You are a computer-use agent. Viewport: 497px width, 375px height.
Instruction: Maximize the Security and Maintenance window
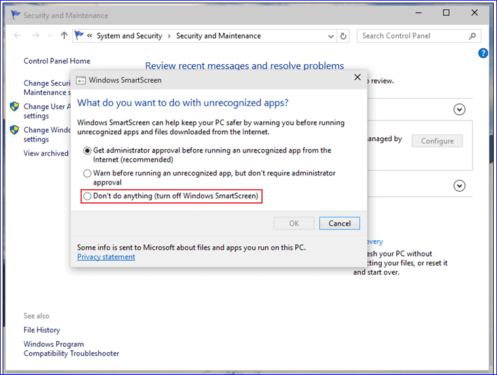click(446, 13)
